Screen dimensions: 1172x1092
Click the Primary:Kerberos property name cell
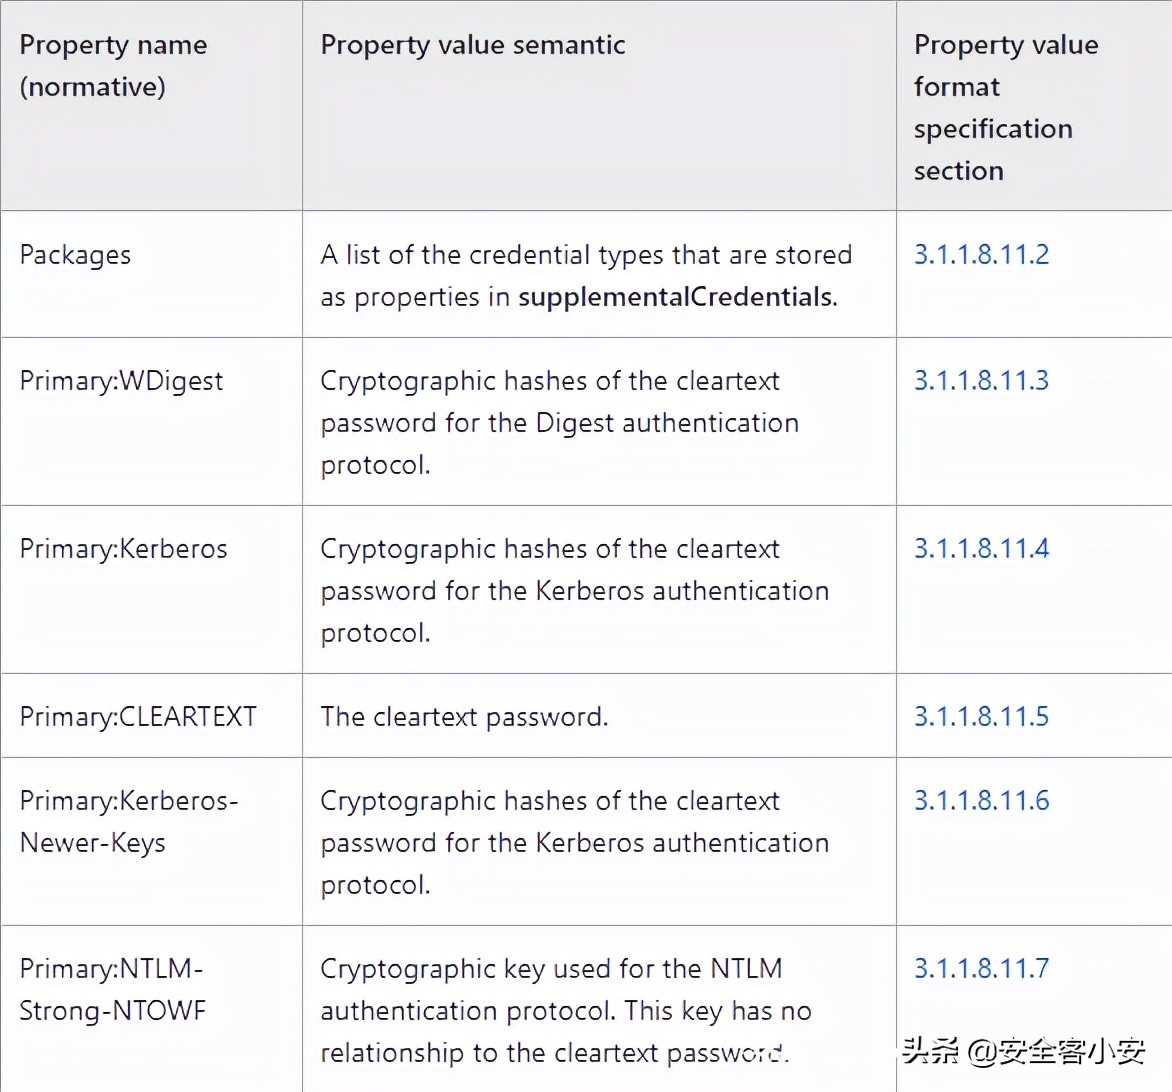click(x=123, y=549)
